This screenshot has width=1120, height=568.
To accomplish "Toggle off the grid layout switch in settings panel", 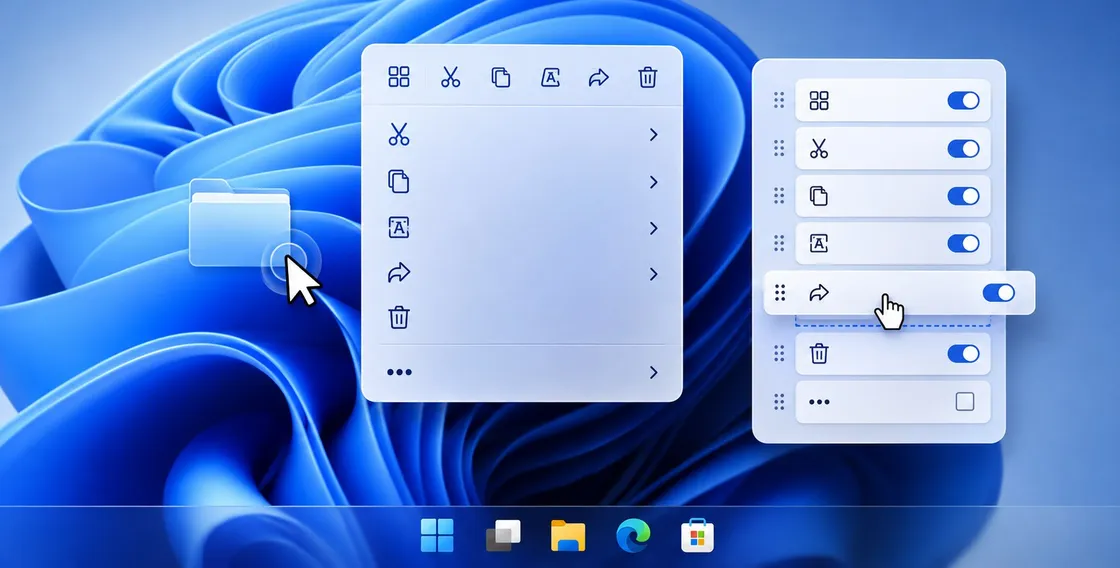I will [963, 101].
